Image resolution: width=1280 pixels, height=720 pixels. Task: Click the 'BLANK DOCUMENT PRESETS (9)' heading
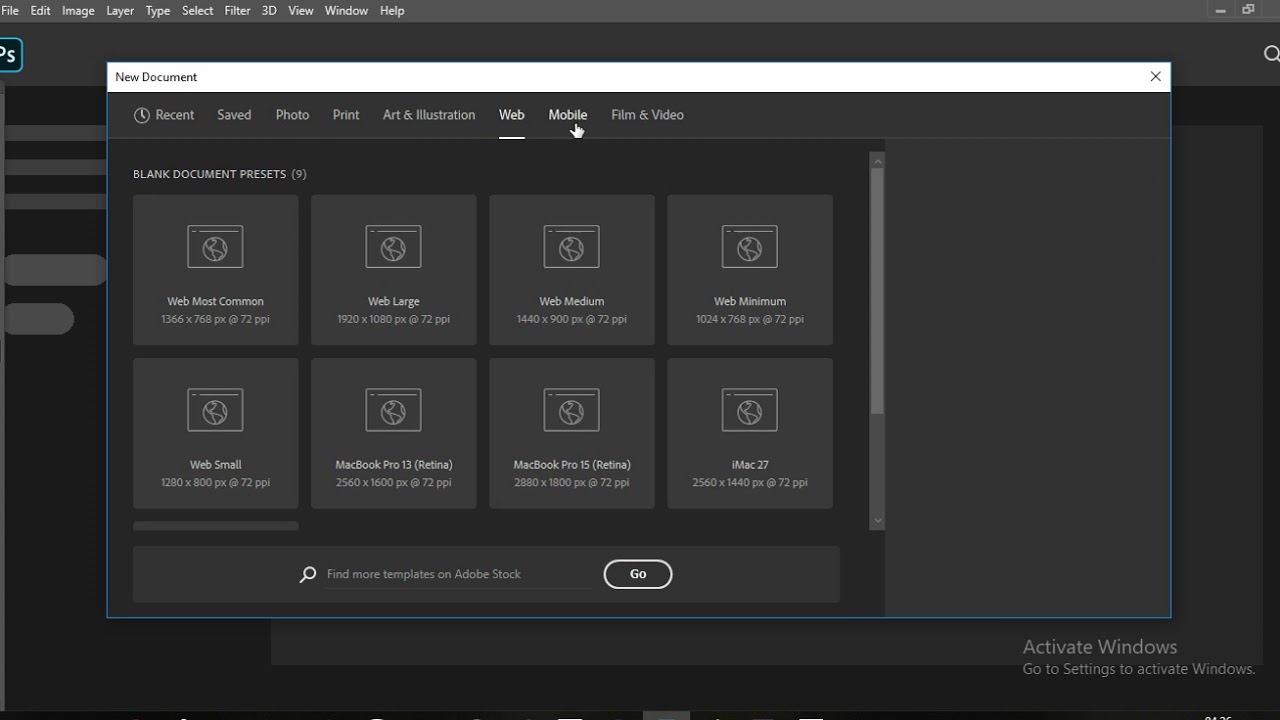coord(220,174)
